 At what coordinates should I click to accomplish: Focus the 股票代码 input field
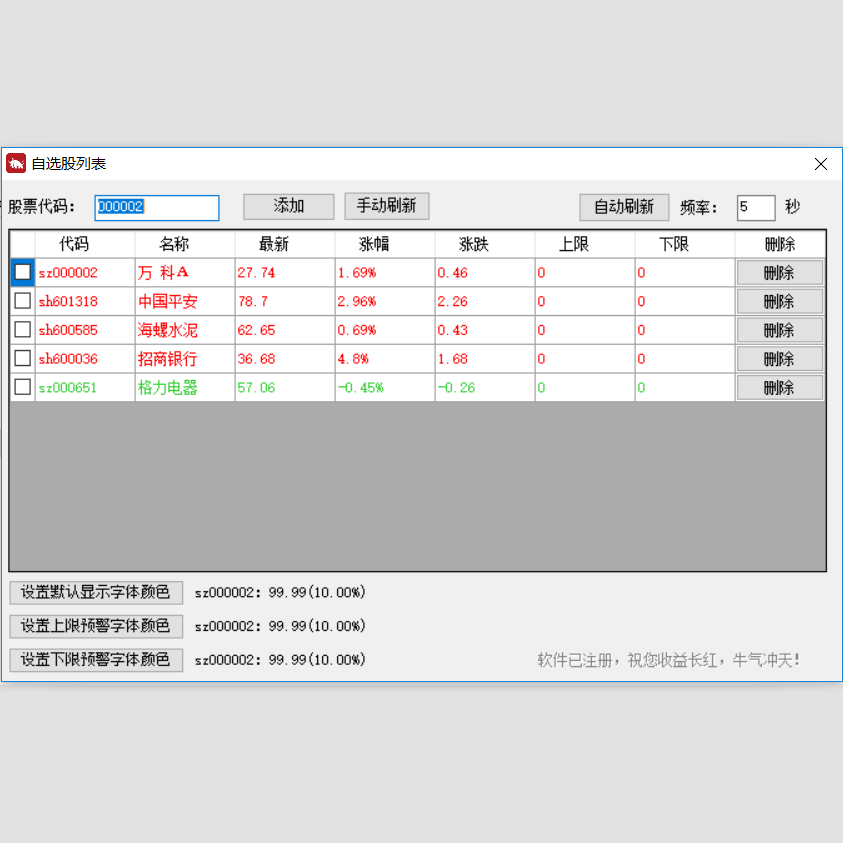pos(157,208)
